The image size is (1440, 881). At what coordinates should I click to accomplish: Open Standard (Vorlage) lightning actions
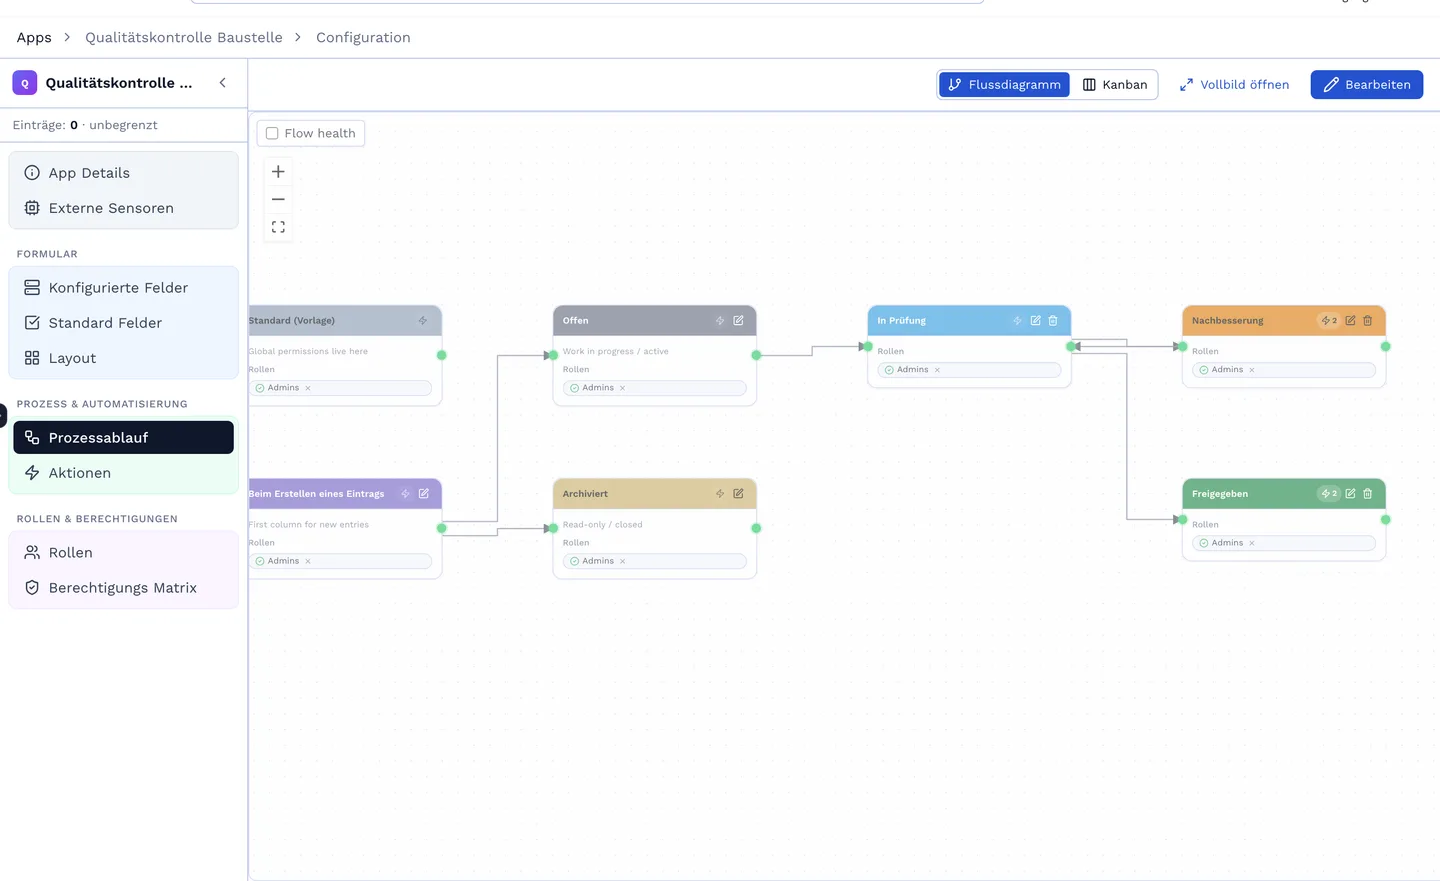point(423,321)
